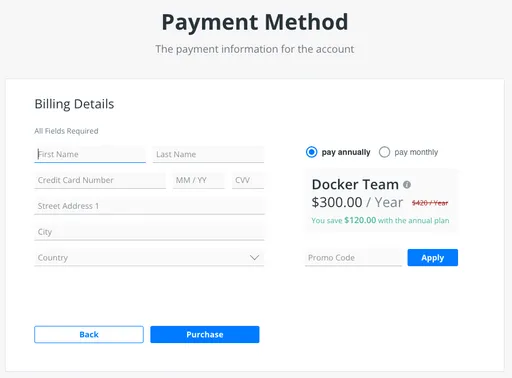Click the "Billing Details" heading
This screenshot has width=512, height=378.
click(x=74, y=104)
